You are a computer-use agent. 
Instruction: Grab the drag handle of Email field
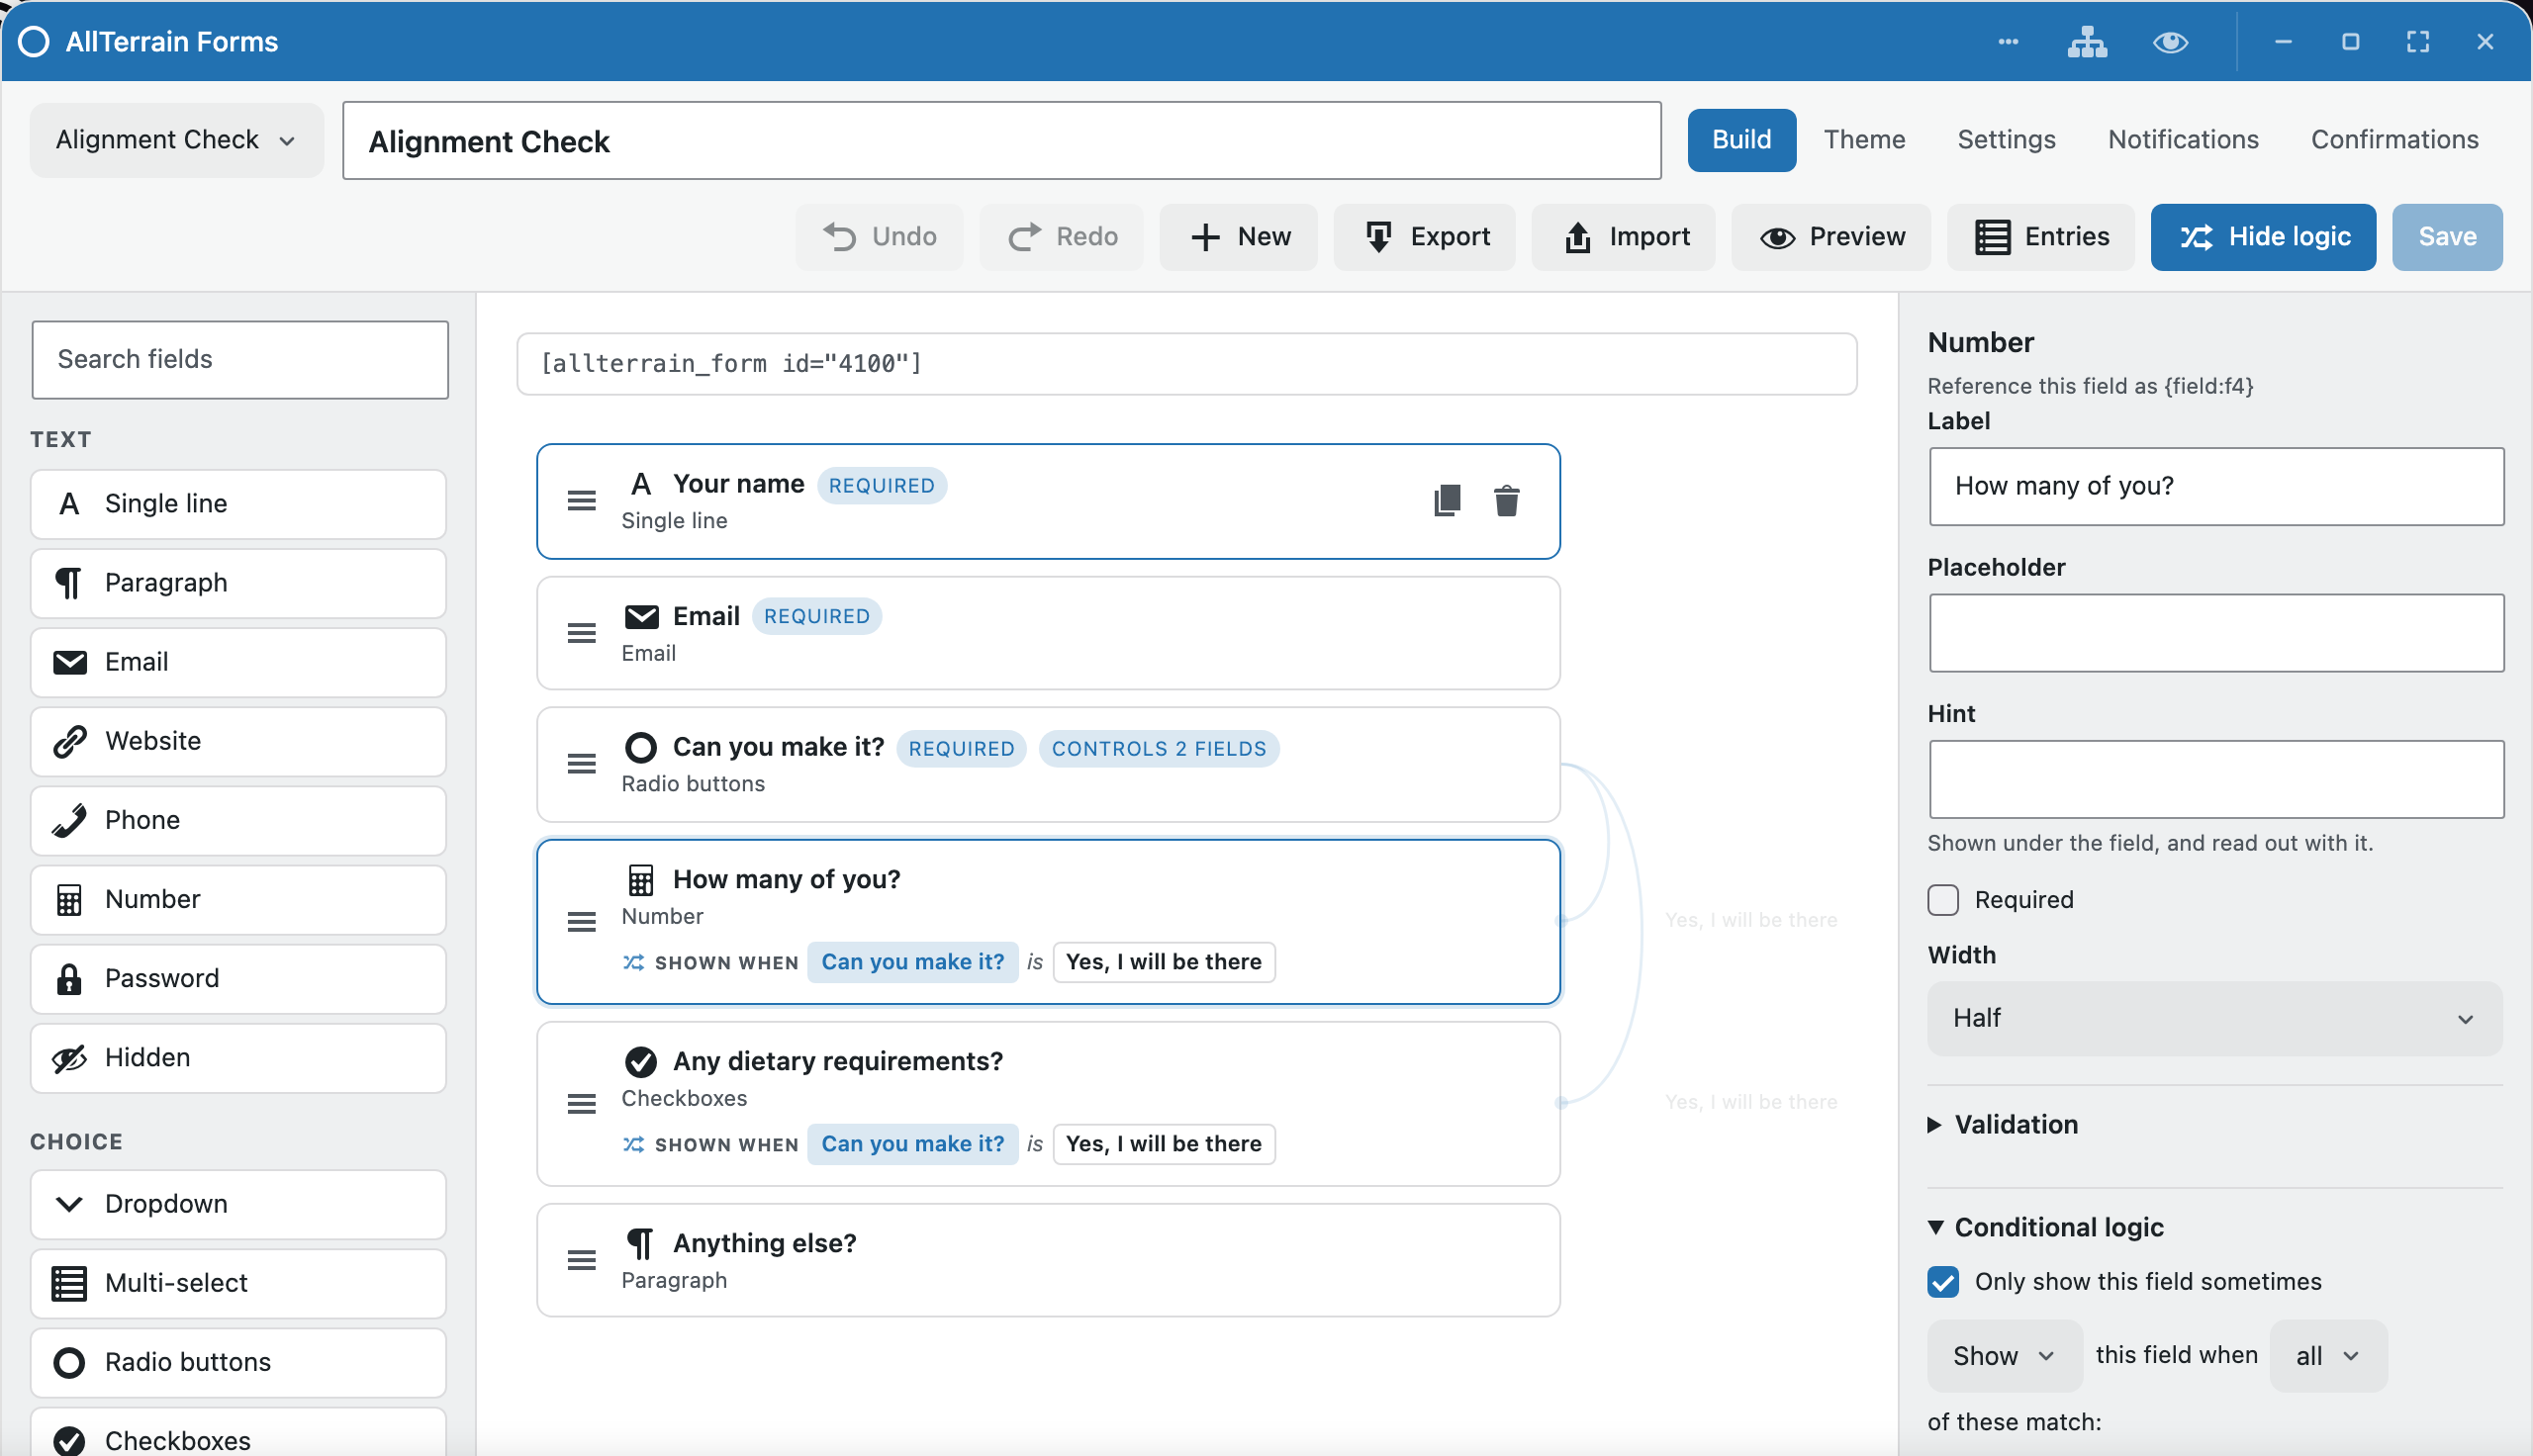[x=582, y=633]
